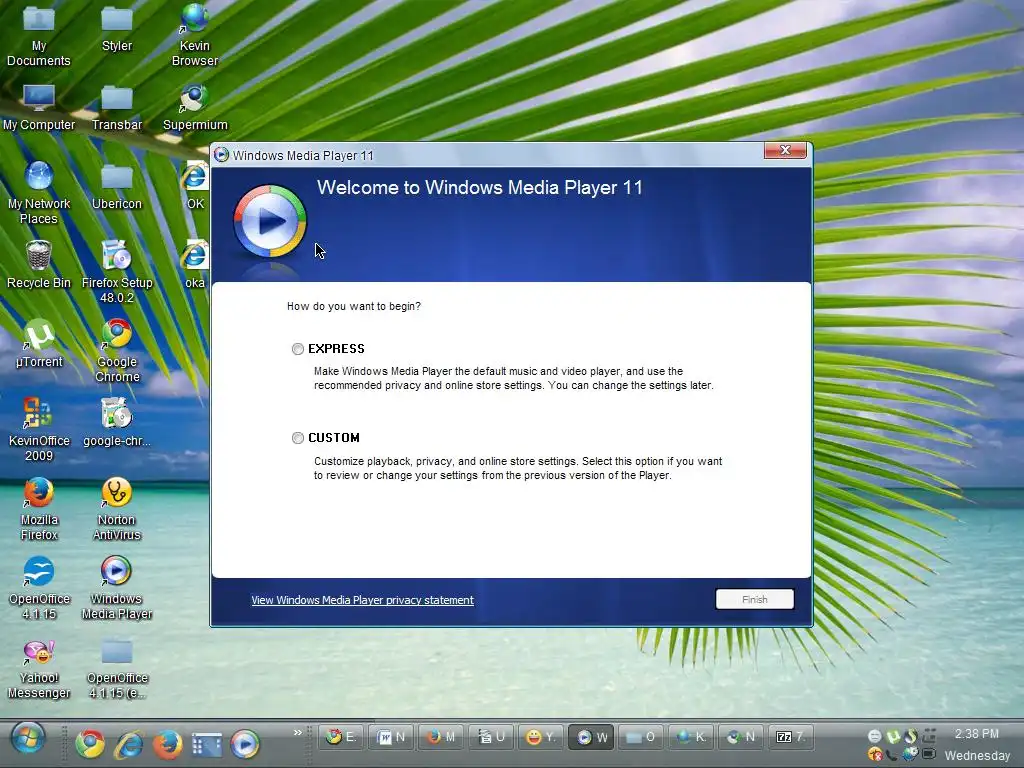Switch to the Supermium 'N' taskbar button
The height and width of the screenshot is (768, 1024).
click(x=741, y=737)
